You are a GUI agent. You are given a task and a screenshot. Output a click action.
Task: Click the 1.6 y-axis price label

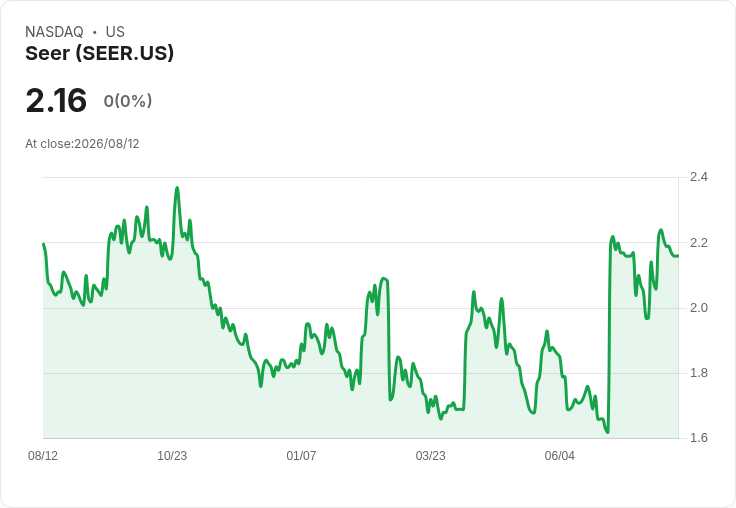698,438
